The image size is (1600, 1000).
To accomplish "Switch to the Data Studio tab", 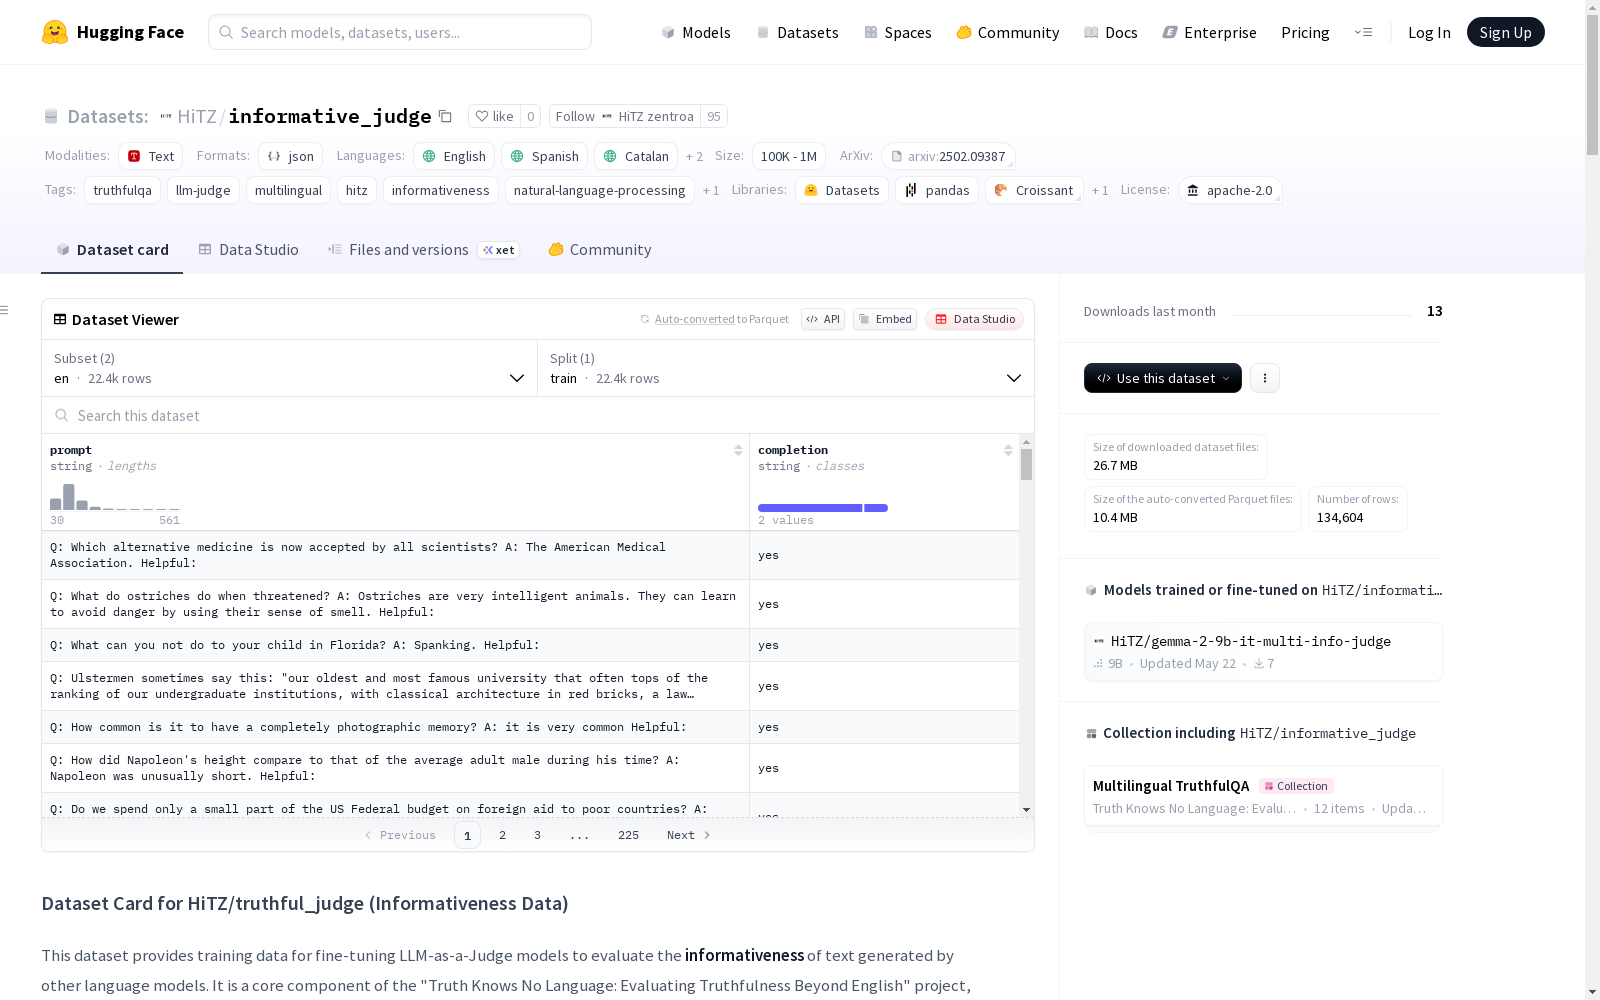I will point(248,250).
